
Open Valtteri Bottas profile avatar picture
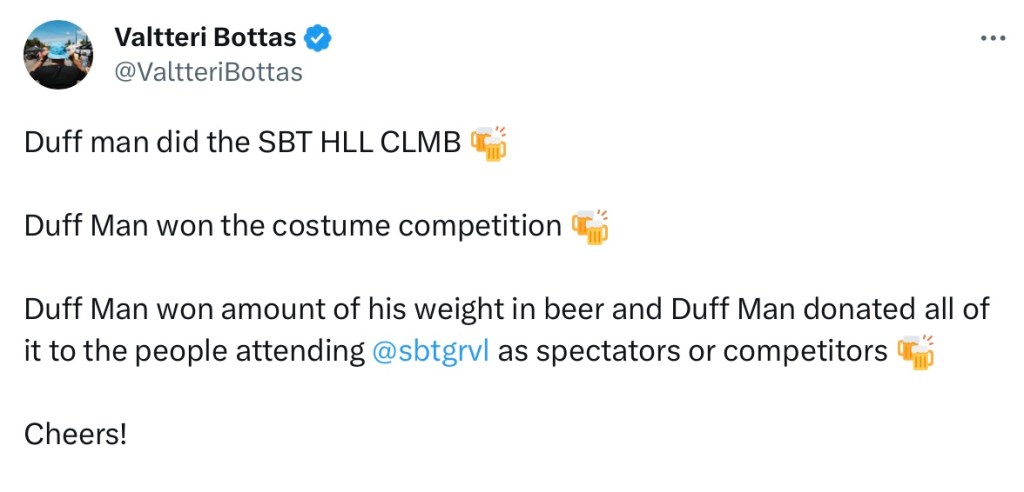pos(57,54)
